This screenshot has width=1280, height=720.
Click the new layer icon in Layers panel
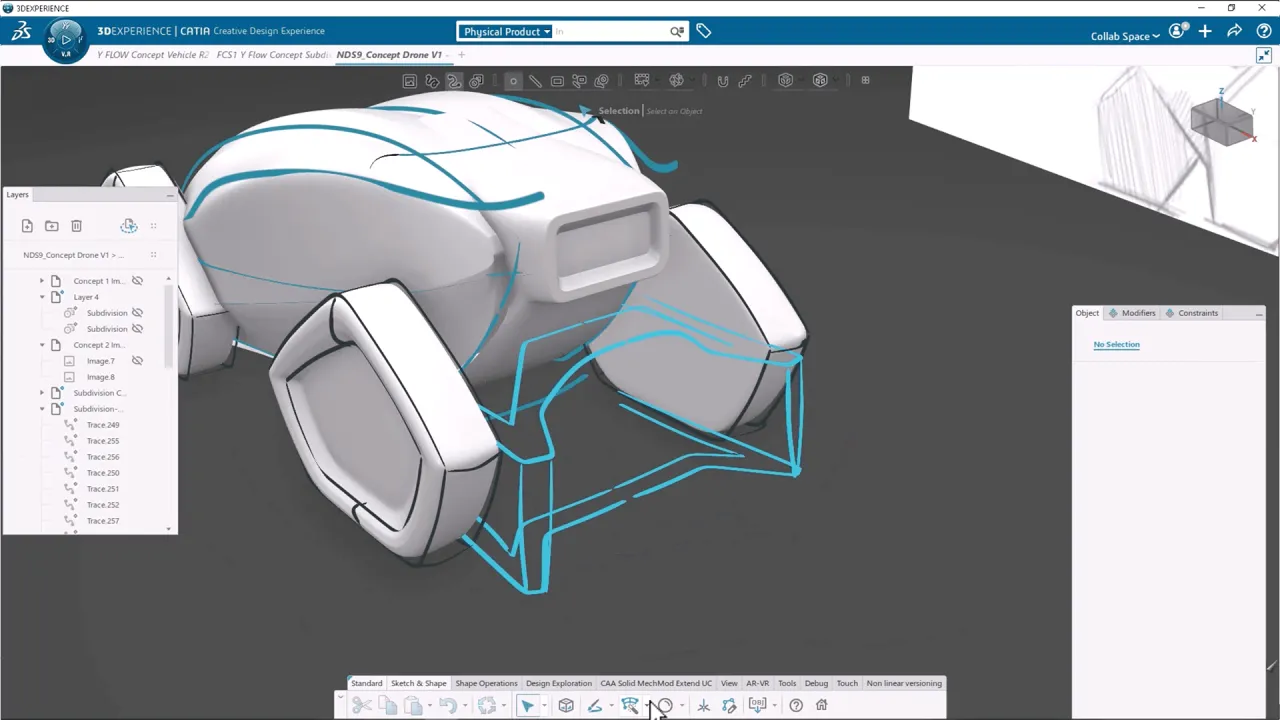(x=27, y=226)
